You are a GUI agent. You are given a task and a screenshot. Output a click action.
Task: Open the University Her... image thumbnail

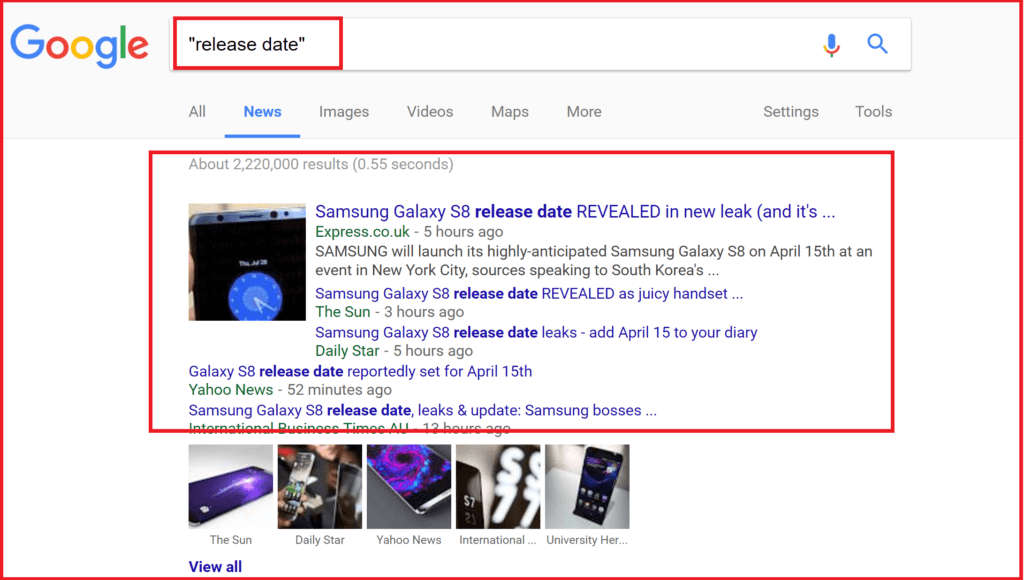pos(587,487)
